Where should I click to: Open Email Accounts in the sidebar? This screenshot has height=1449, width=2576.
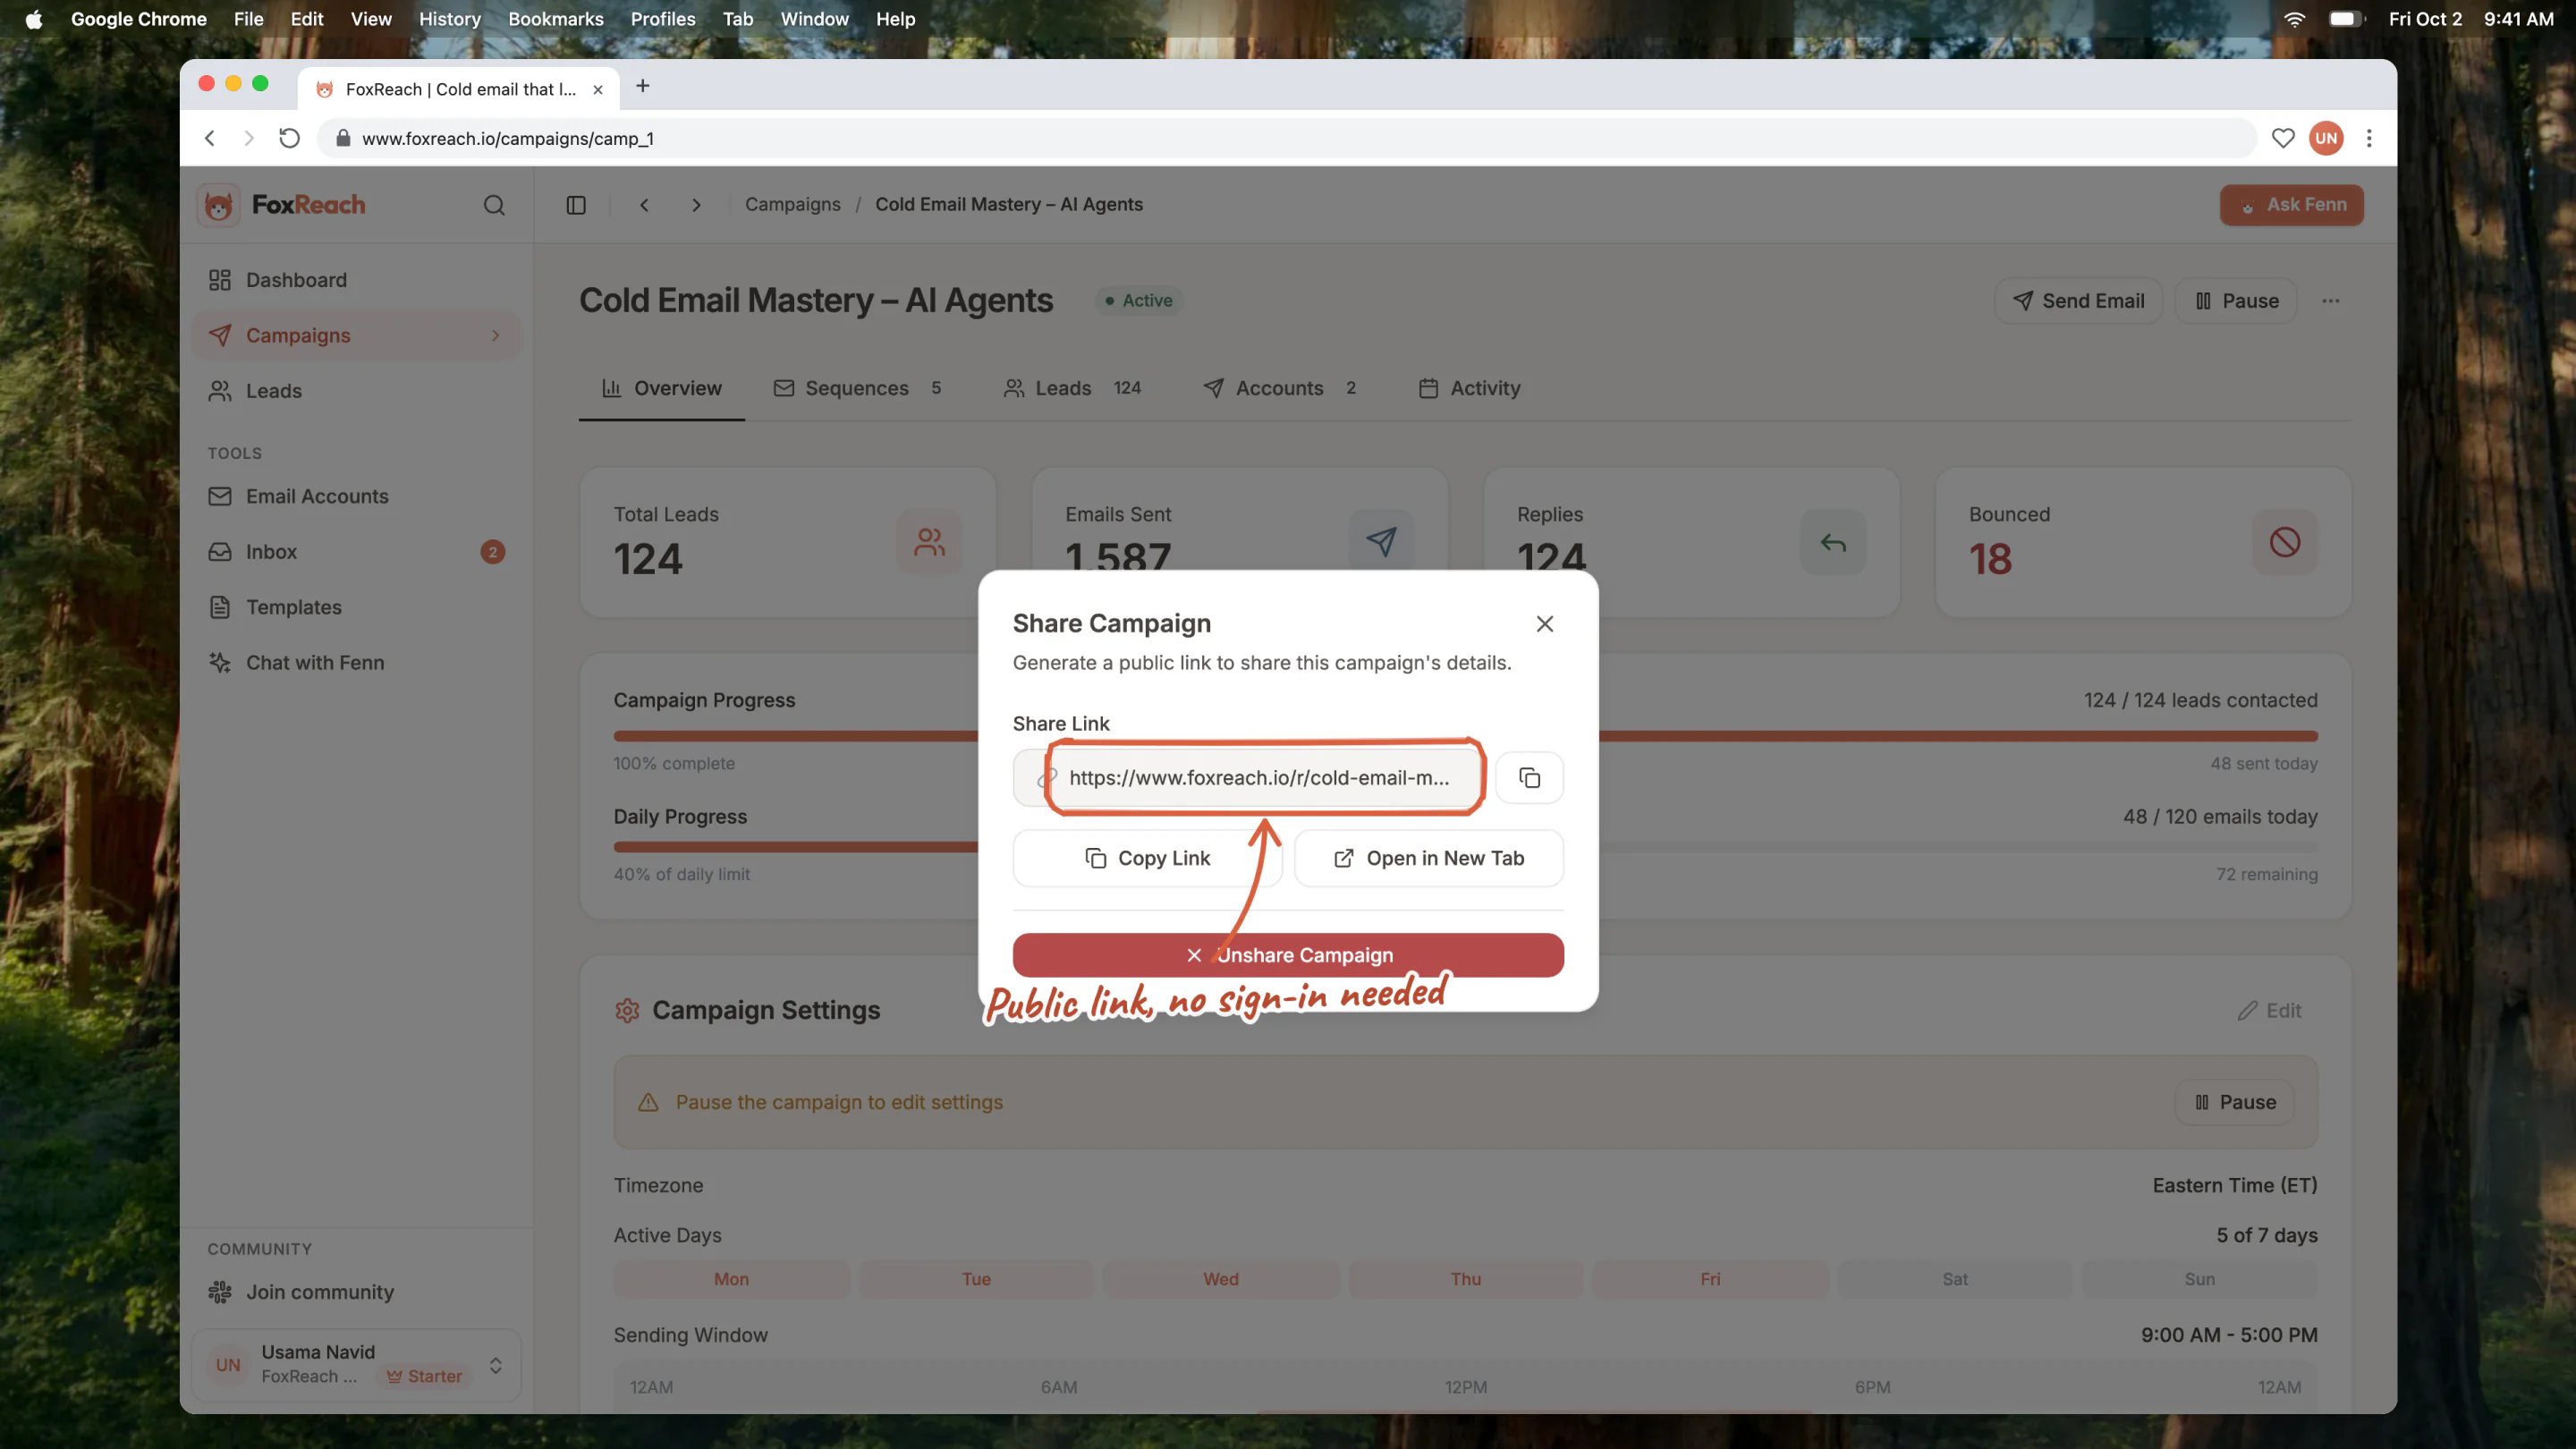[356, 497]
